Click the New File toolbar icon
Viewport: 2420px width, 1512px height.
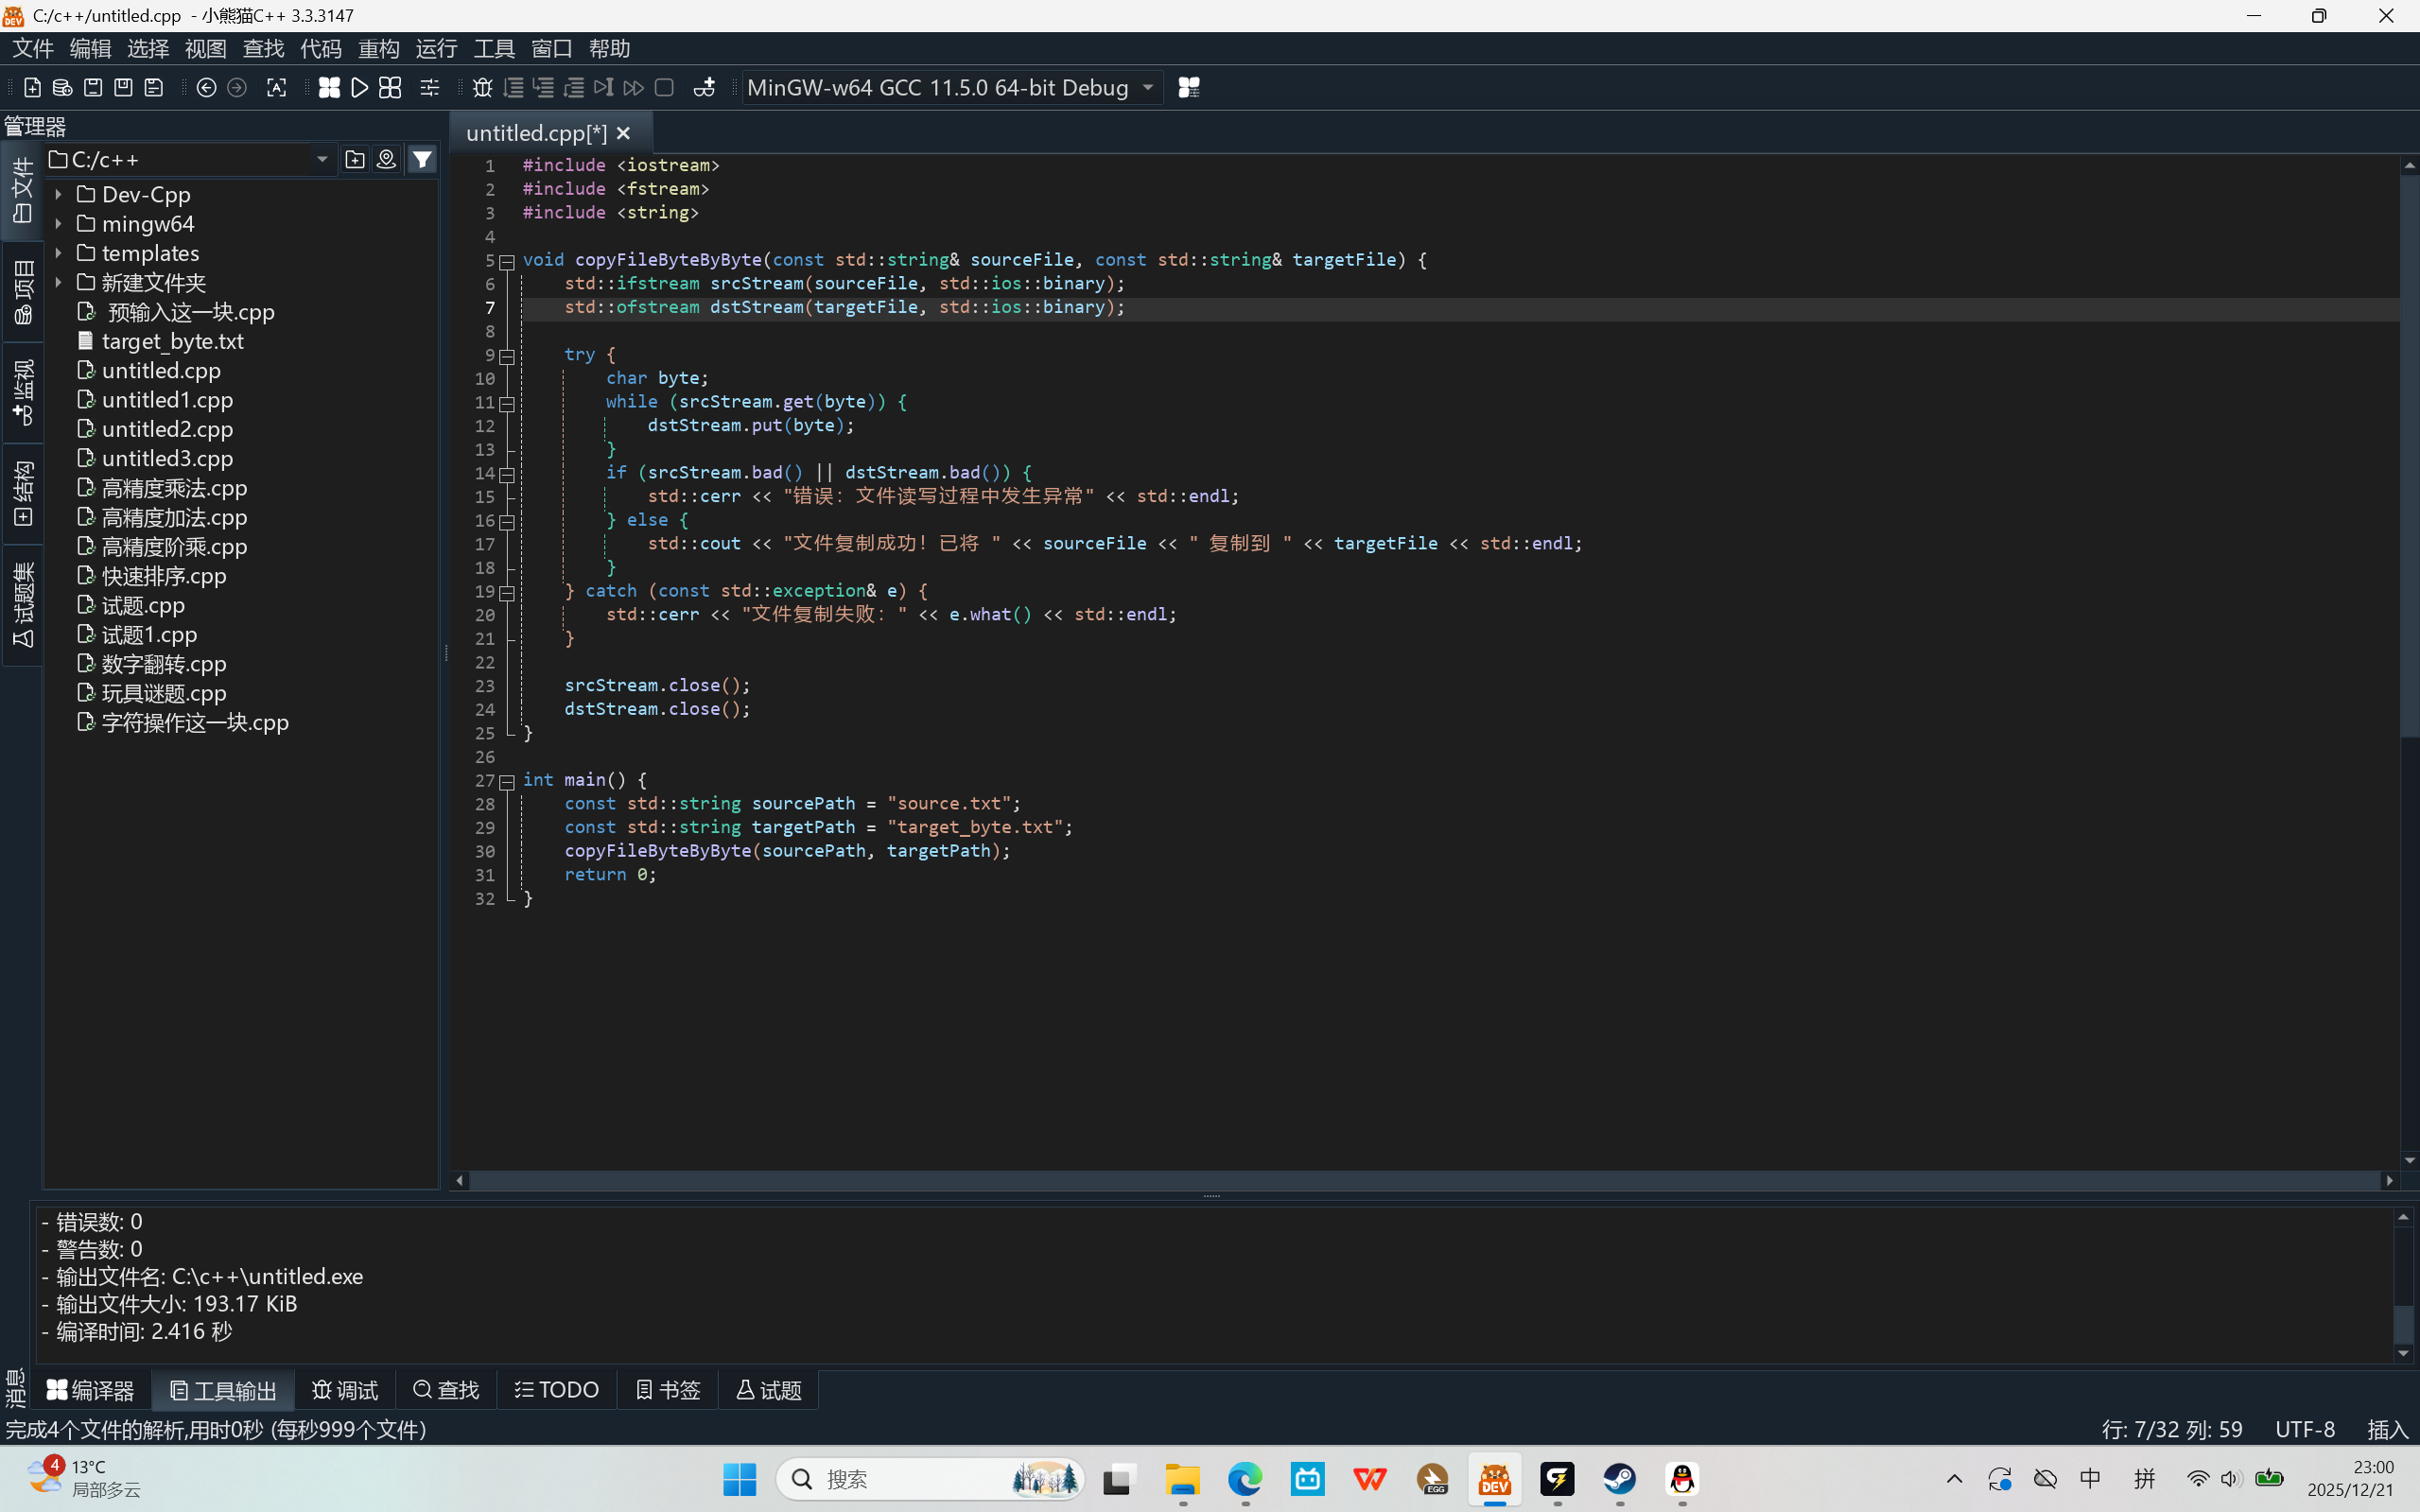[x=32, y=88]
